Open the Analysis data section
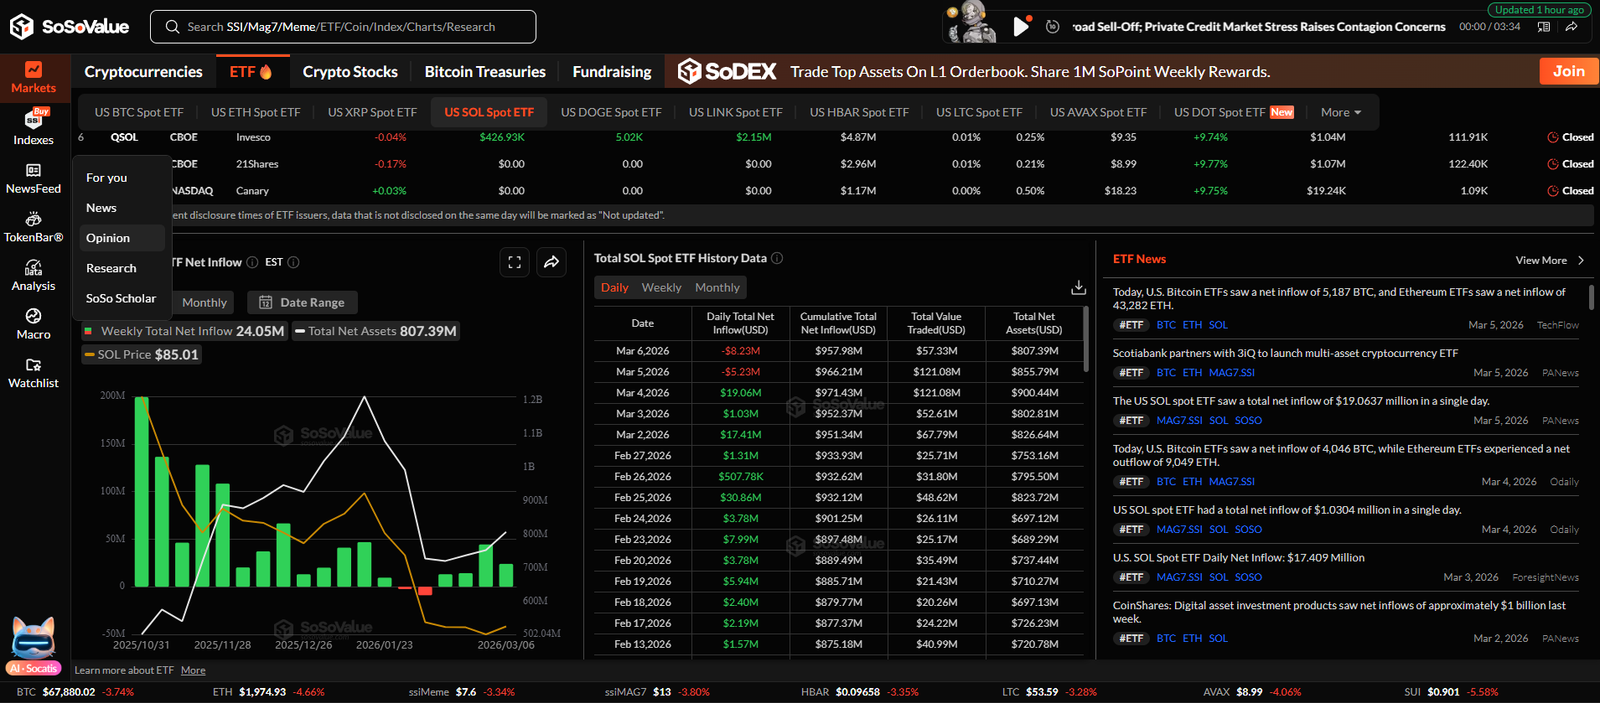The width and height of the screenshot is (1600, 703). 33,275
